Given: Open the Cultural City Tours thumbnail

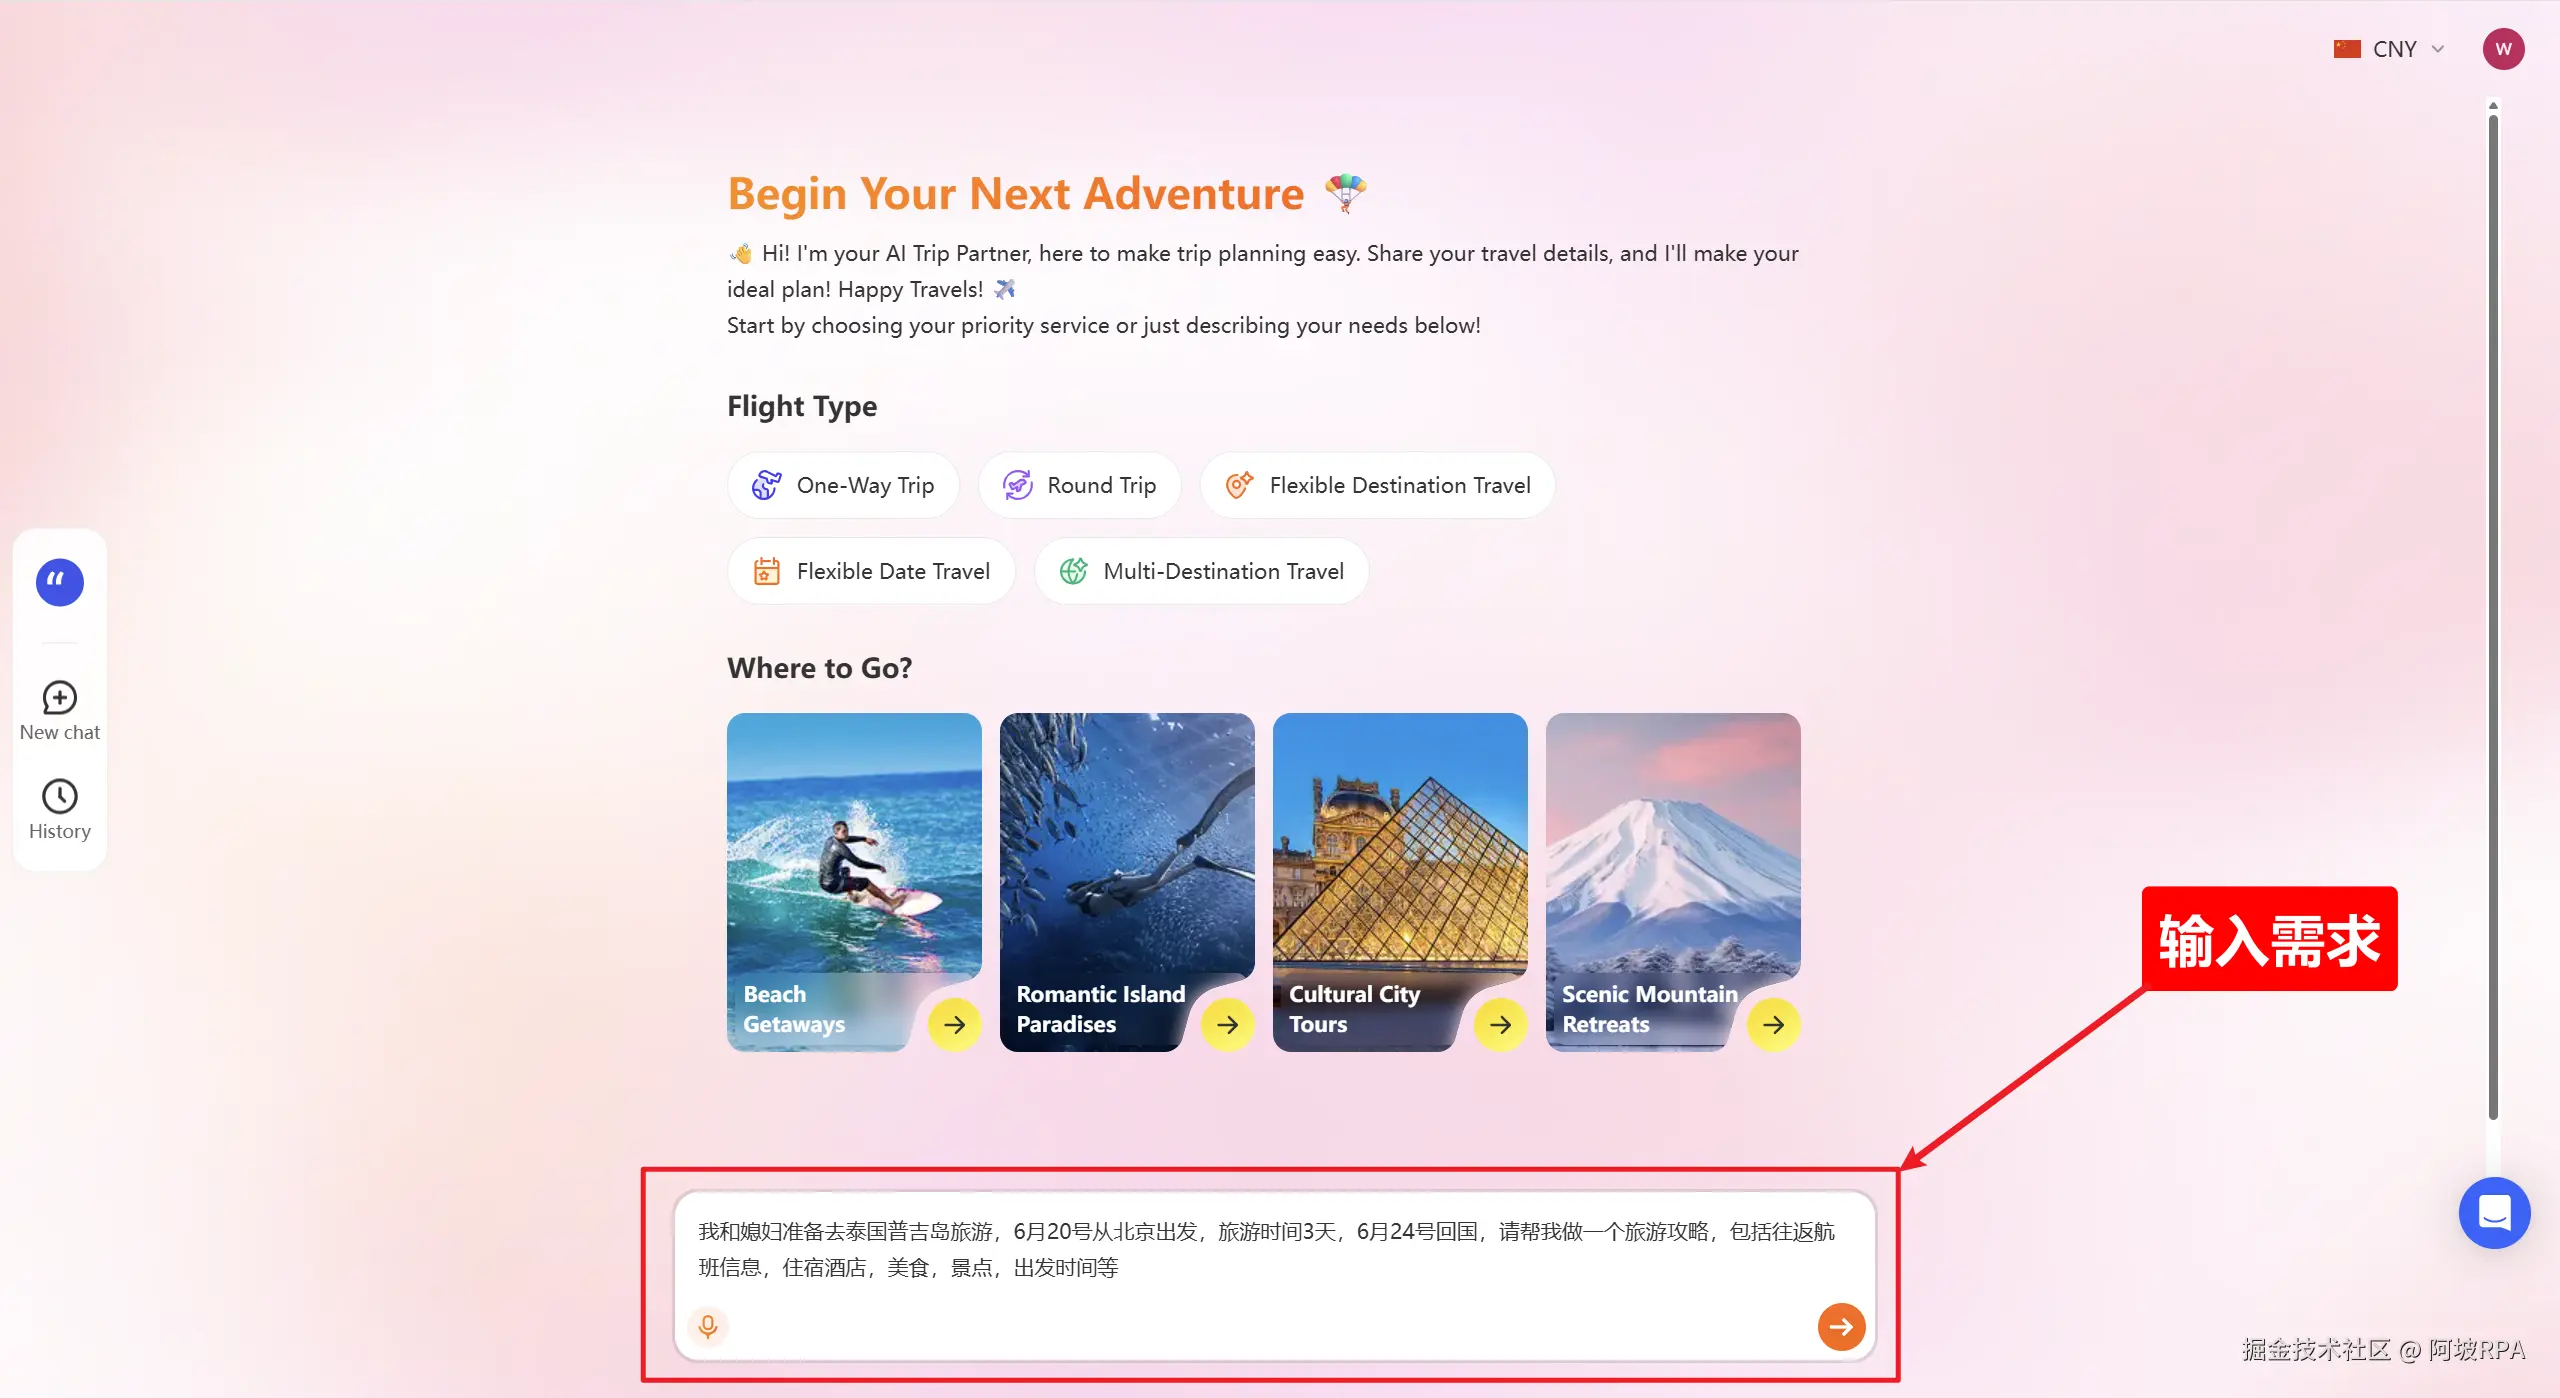Looking at the screenshot, I should (x=1400, y=881).
